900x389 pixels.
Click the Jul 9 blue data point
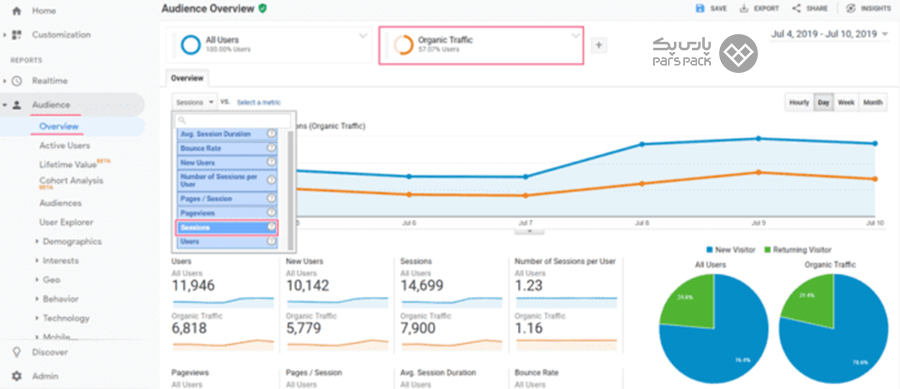click(758, 138)
